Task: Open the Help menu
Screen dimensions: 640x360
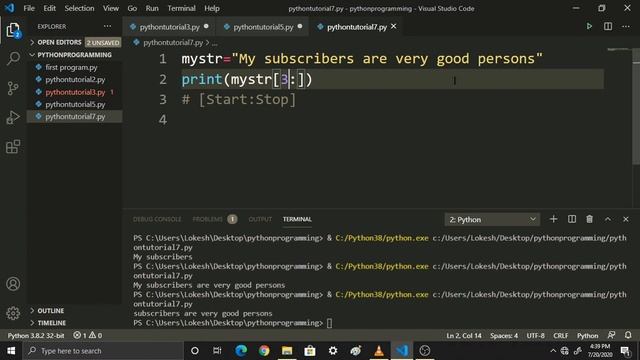Action: coord(212,8)
